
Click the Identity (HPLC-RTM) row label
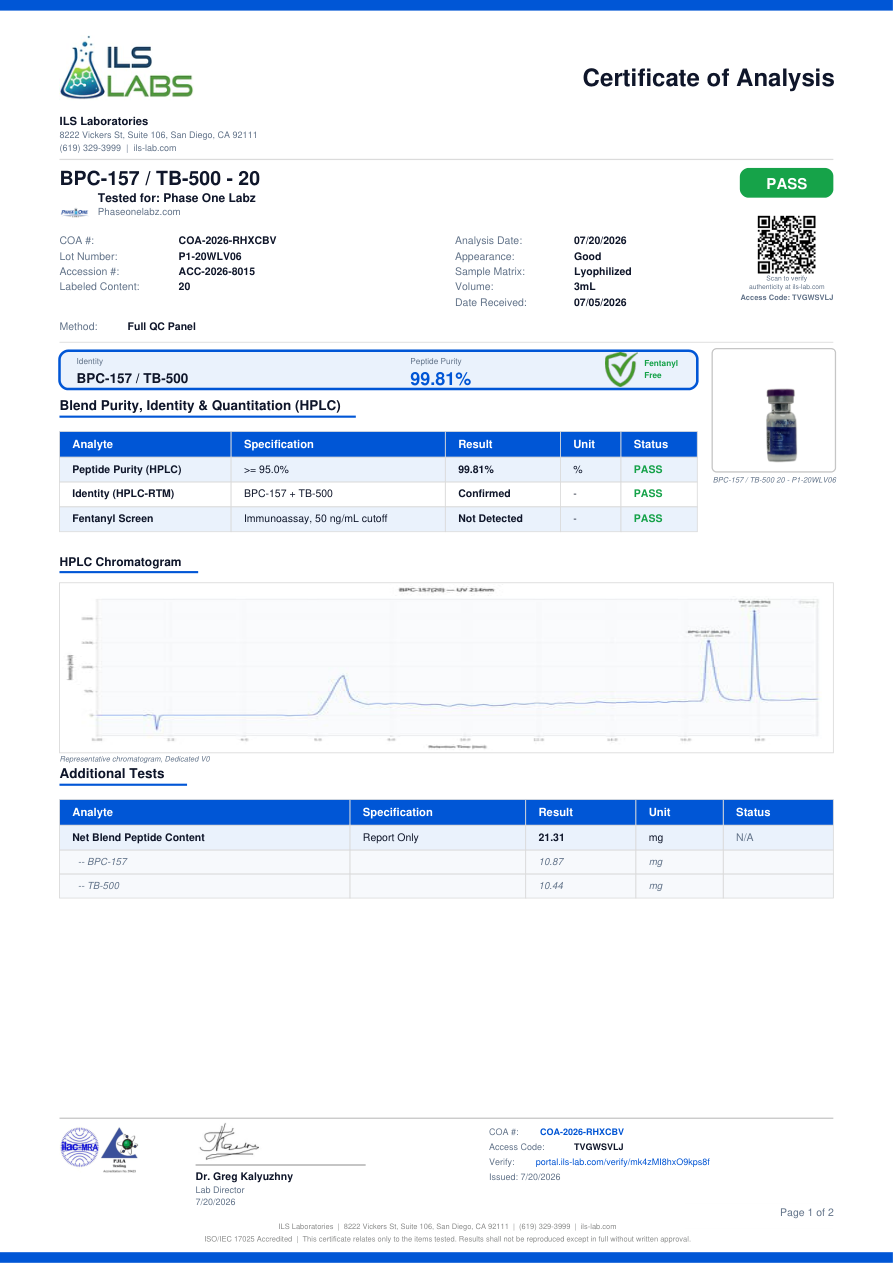121,494
